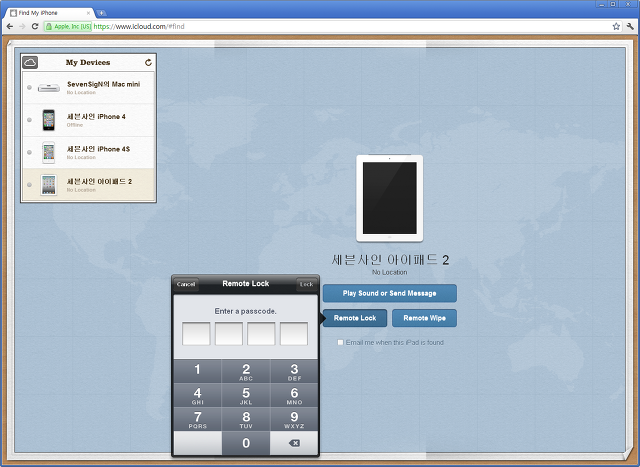Click the browser Forward arrow

(22, 27)
